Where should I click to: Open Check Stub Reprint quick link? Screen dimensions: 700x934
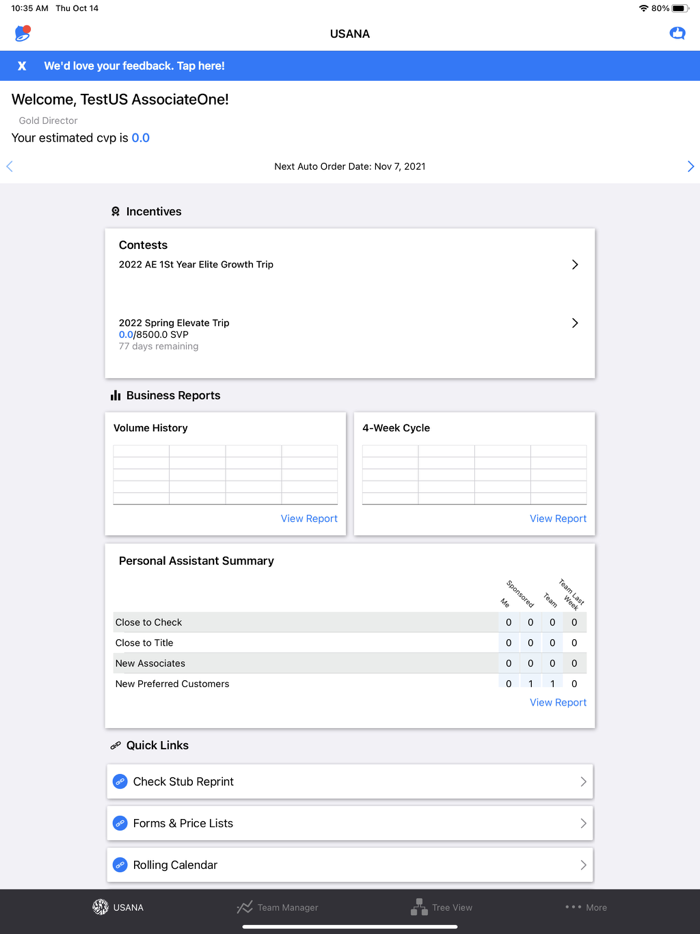point(350,782)
